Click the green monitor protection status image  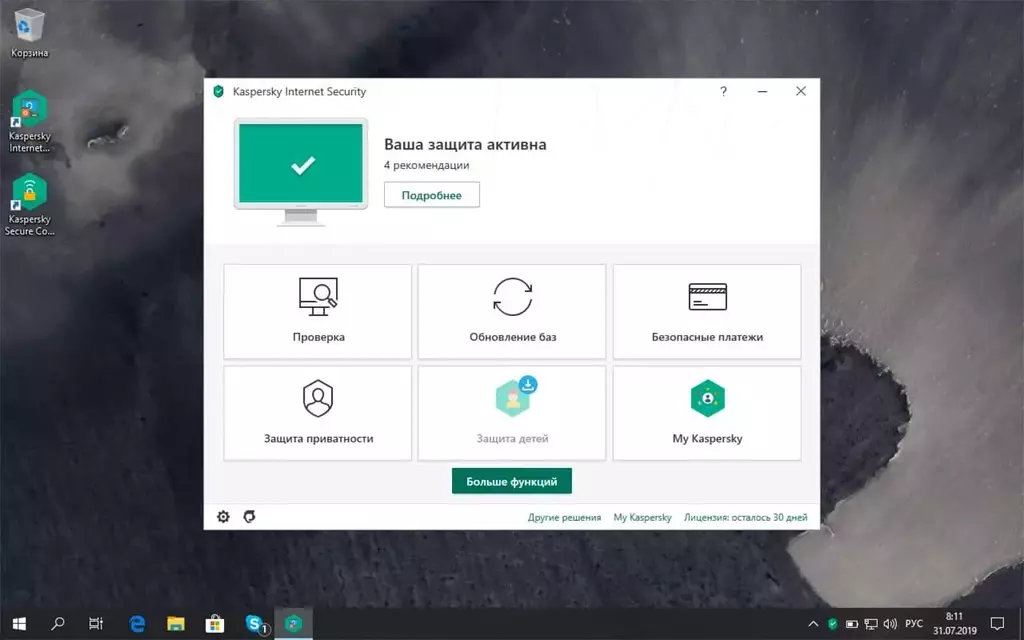click(x=301, y=172)
